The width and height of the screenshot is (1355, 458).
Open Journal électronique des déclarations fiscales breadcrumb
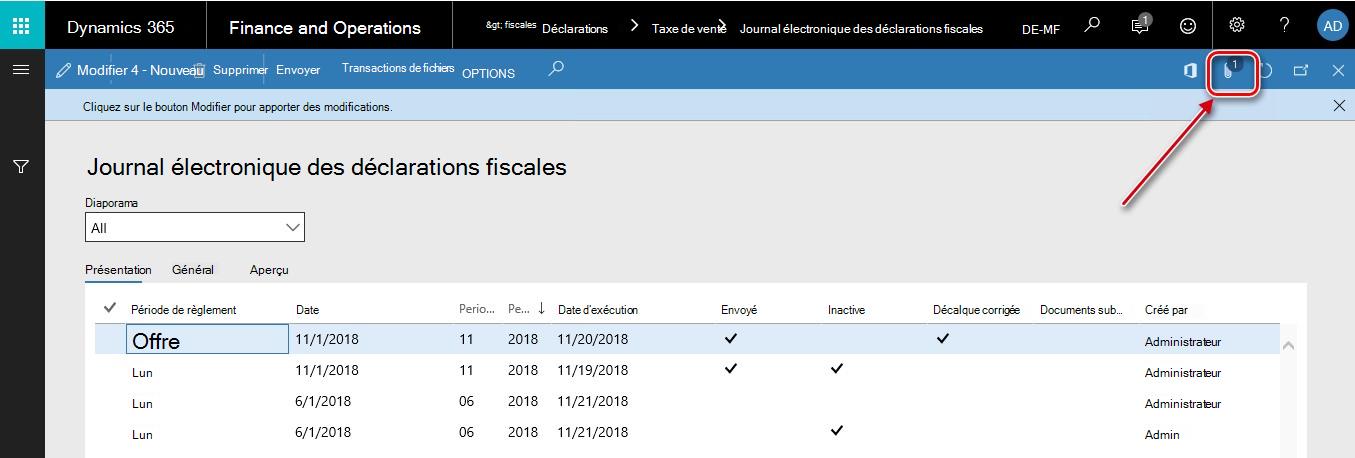tap(861, 29)
